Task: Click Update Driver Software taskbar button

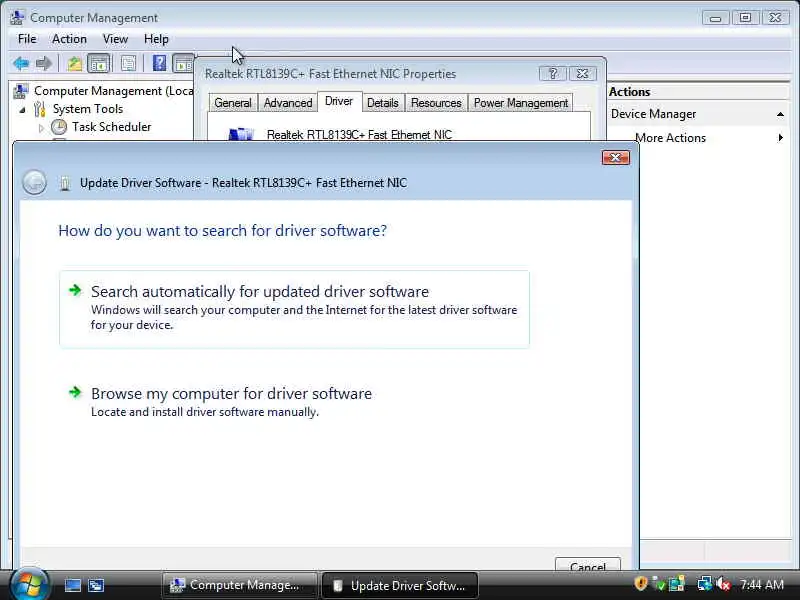Action: pyautogui.click(x=401, y=585)
